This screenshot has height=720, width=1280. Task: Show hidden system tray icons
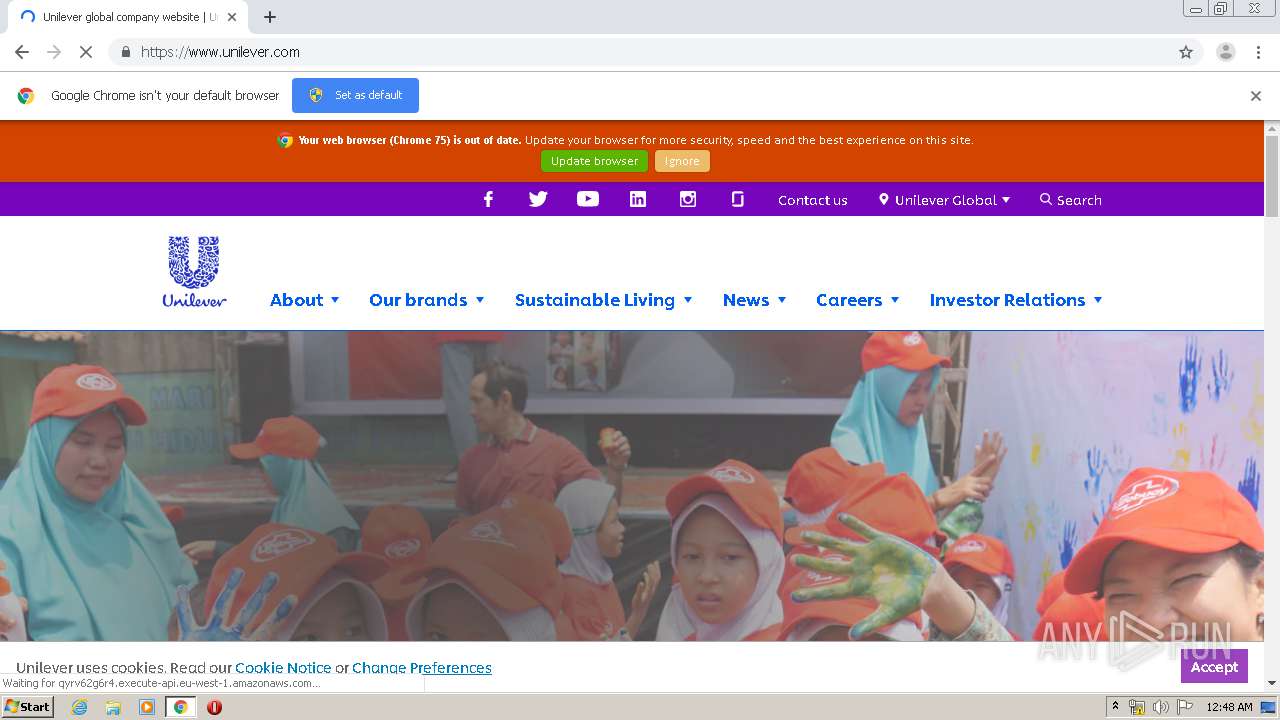pos(1116,707)
